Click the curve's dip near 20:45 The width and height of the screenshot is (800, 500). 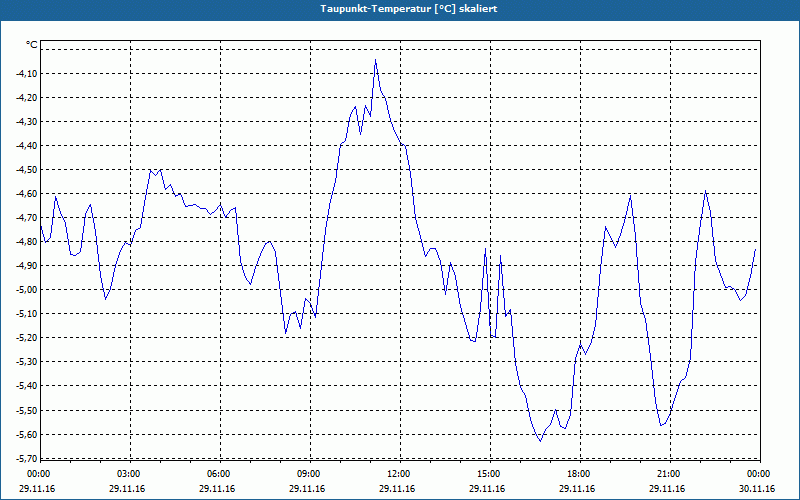click(661, 425)
